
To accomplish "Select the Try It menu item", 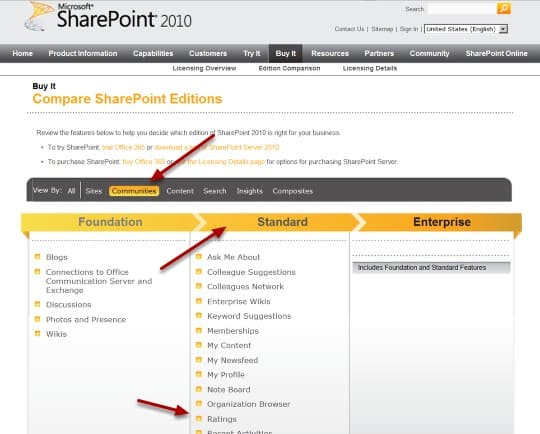I will pyautogui.click(x=251, y=53).
